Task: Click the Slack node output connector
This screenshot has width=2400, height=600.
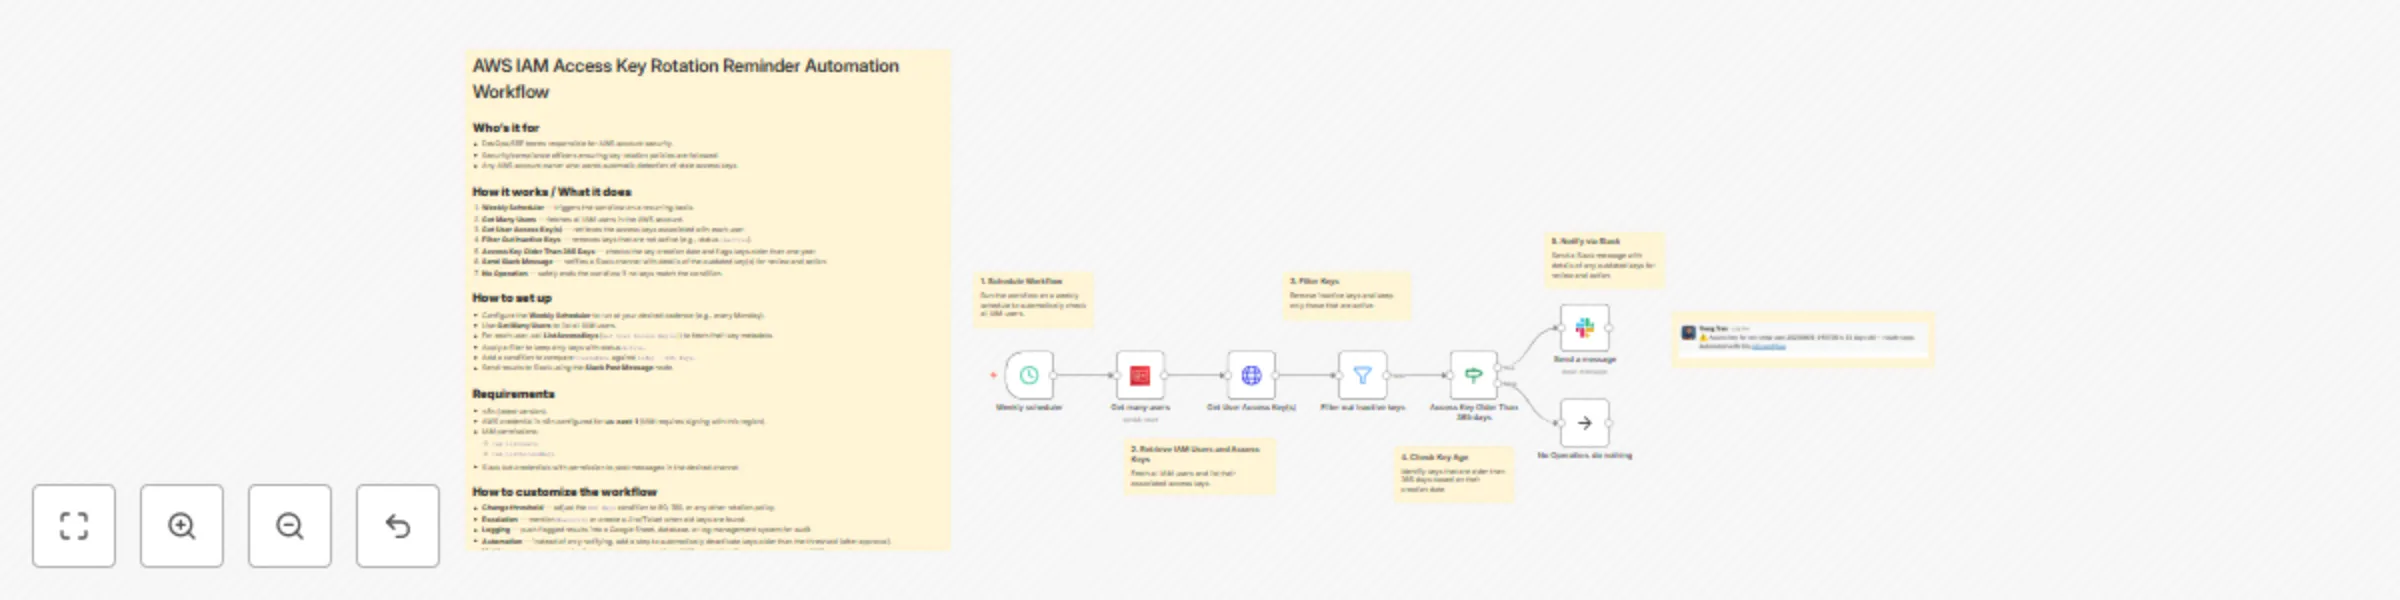Action: pos(1610,328)
